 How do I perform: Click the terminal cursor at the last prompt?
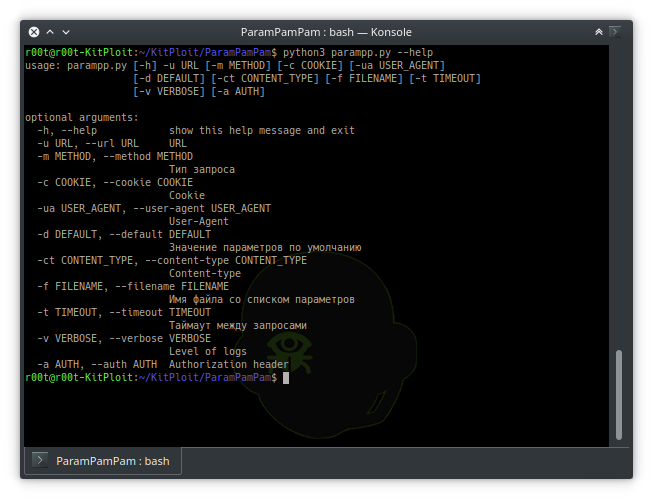[x=286, y=378]
